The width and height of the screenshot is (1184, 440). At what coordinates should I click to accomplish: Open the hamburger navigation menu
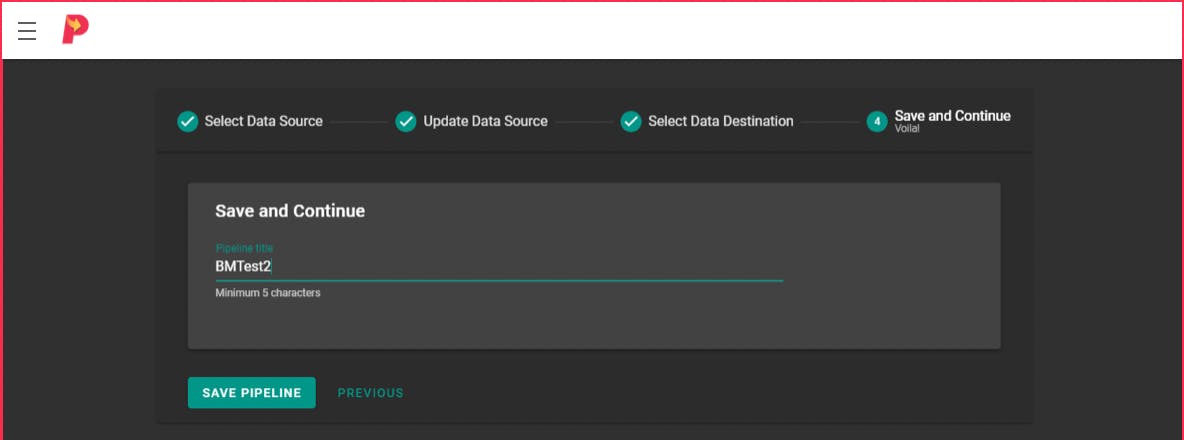tap(27, 31)
